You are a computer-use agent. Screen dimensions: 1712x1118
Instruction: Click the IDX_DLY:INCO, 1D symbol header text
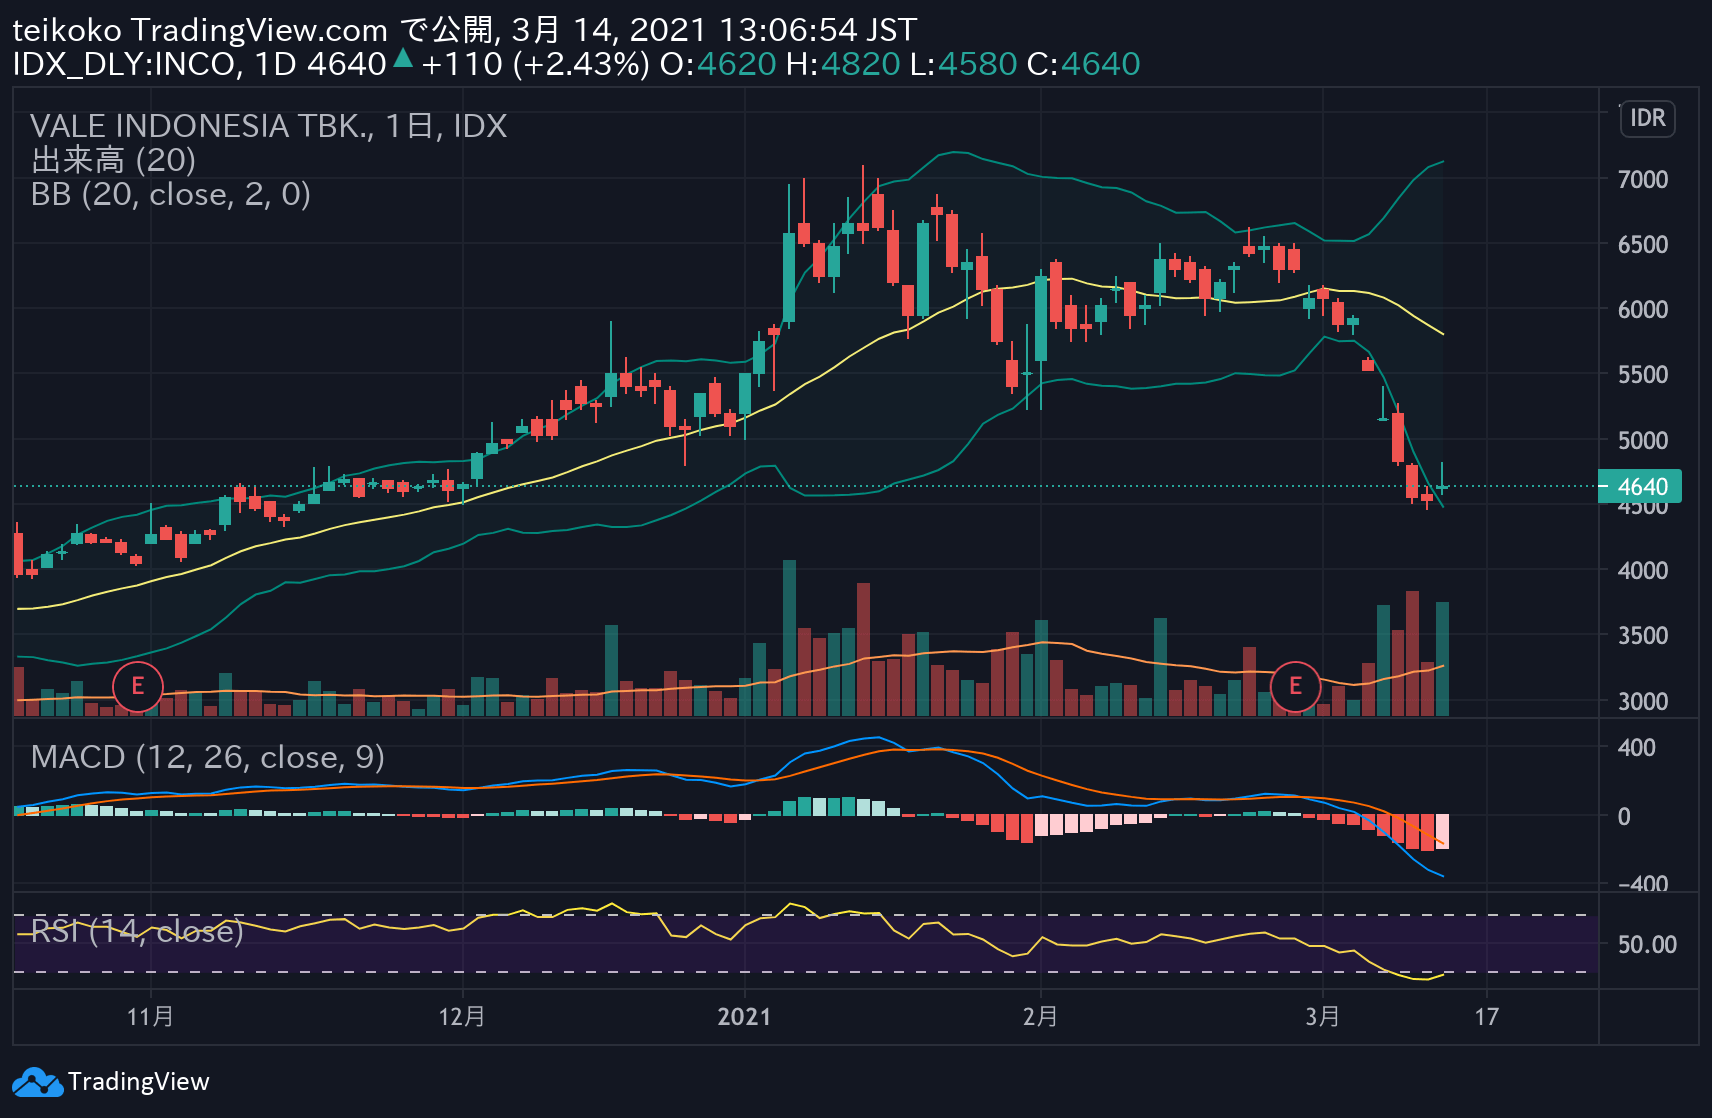pyautogui.click(x=155, y=64)
